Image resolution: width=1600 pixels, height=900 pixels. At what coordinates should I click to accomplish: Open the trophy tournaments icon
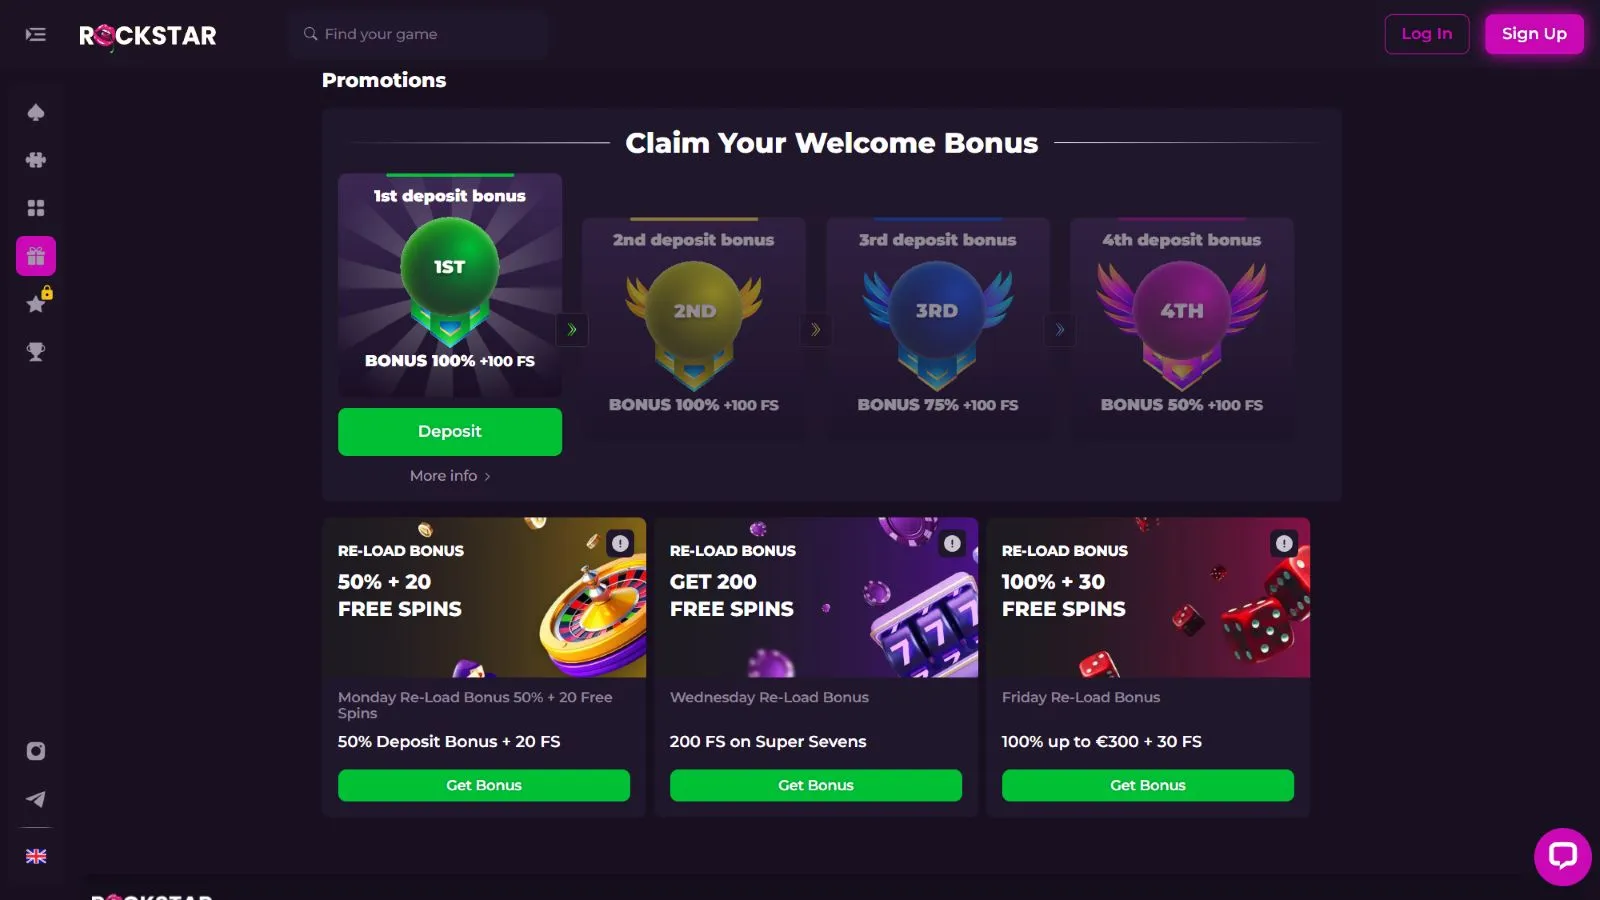point(36,352)
